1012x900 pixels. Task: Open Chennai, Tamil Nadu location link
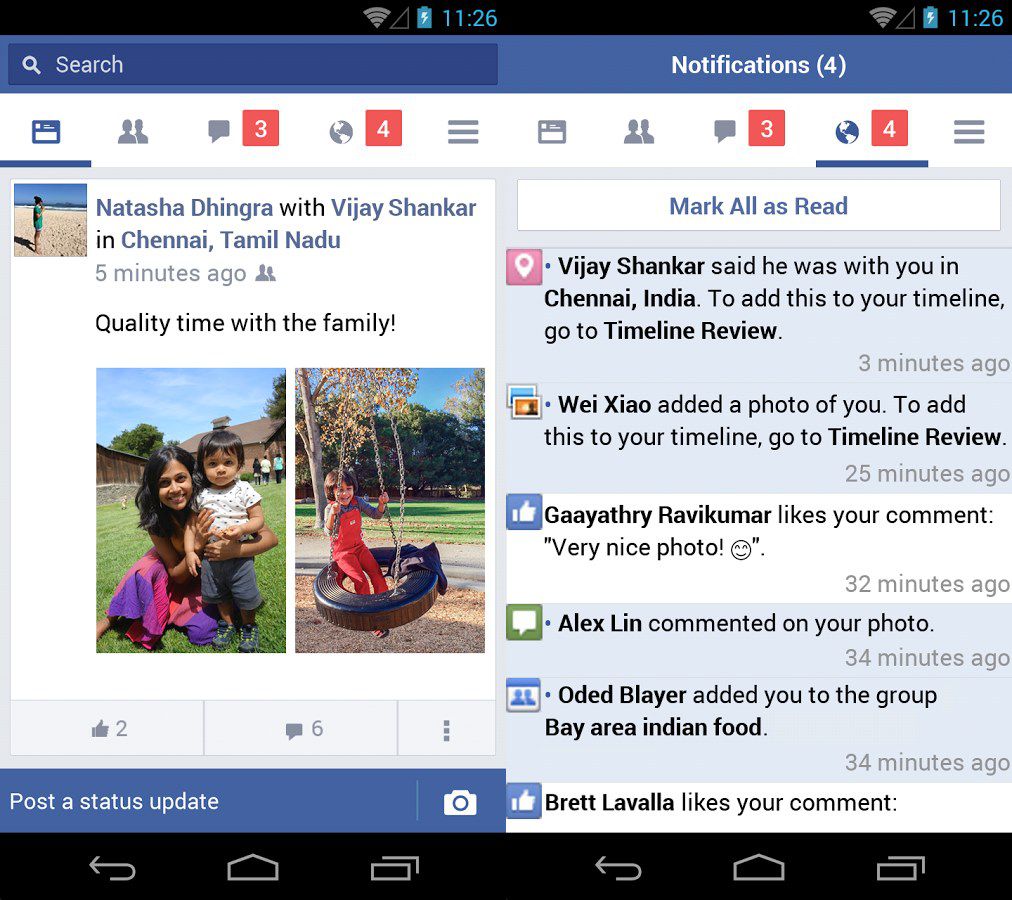(x=231, y=240)
